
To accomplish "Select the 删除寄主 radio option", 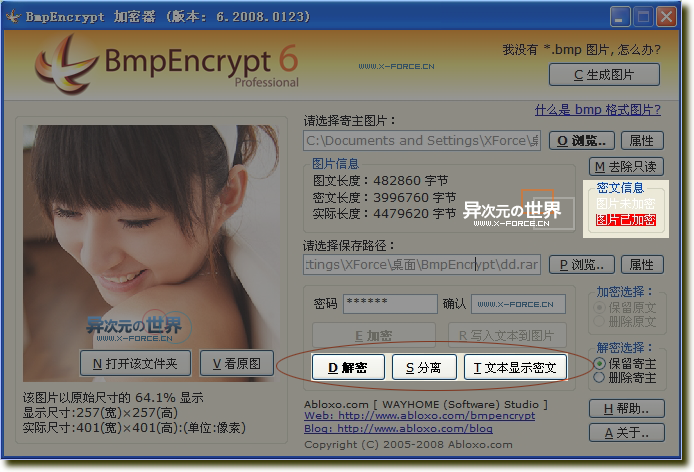I will point(625,378).
